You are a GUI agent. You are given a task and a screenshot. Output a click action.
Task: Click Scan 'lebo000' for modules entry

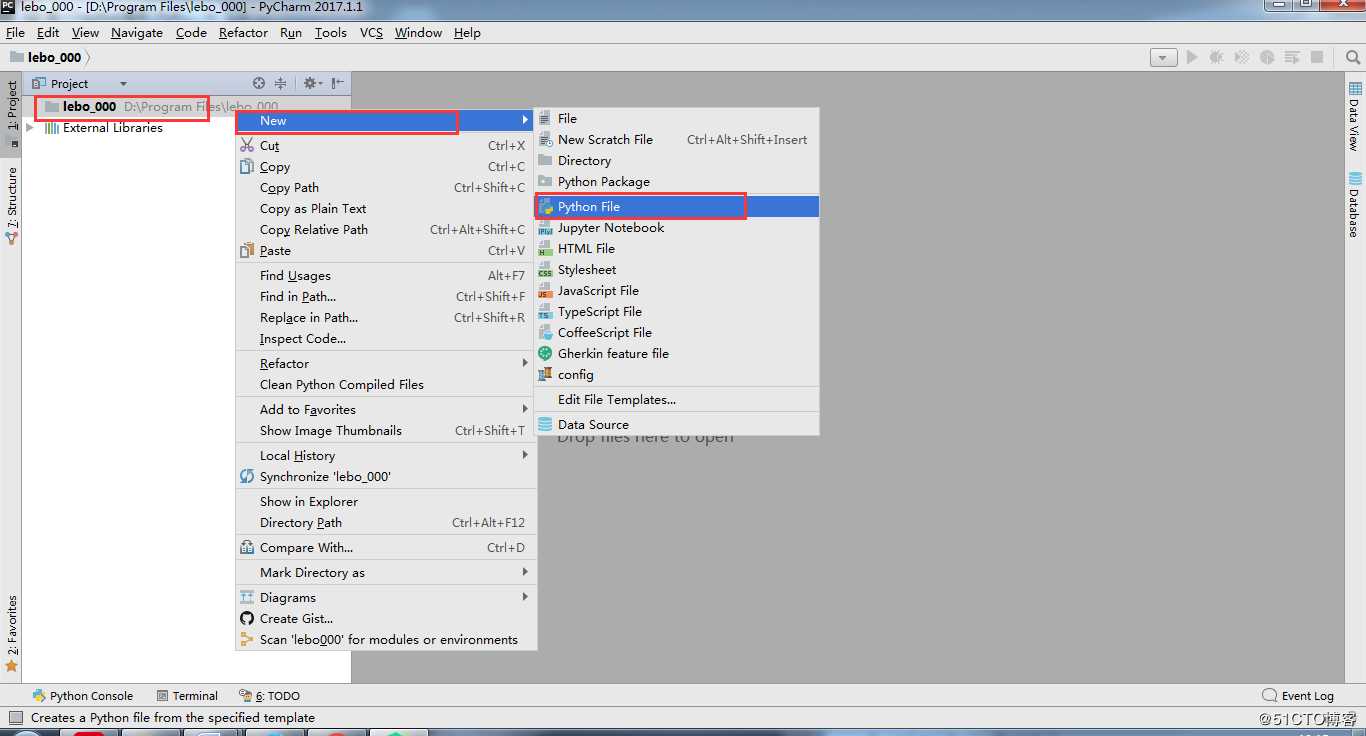[x=385, y=639]
